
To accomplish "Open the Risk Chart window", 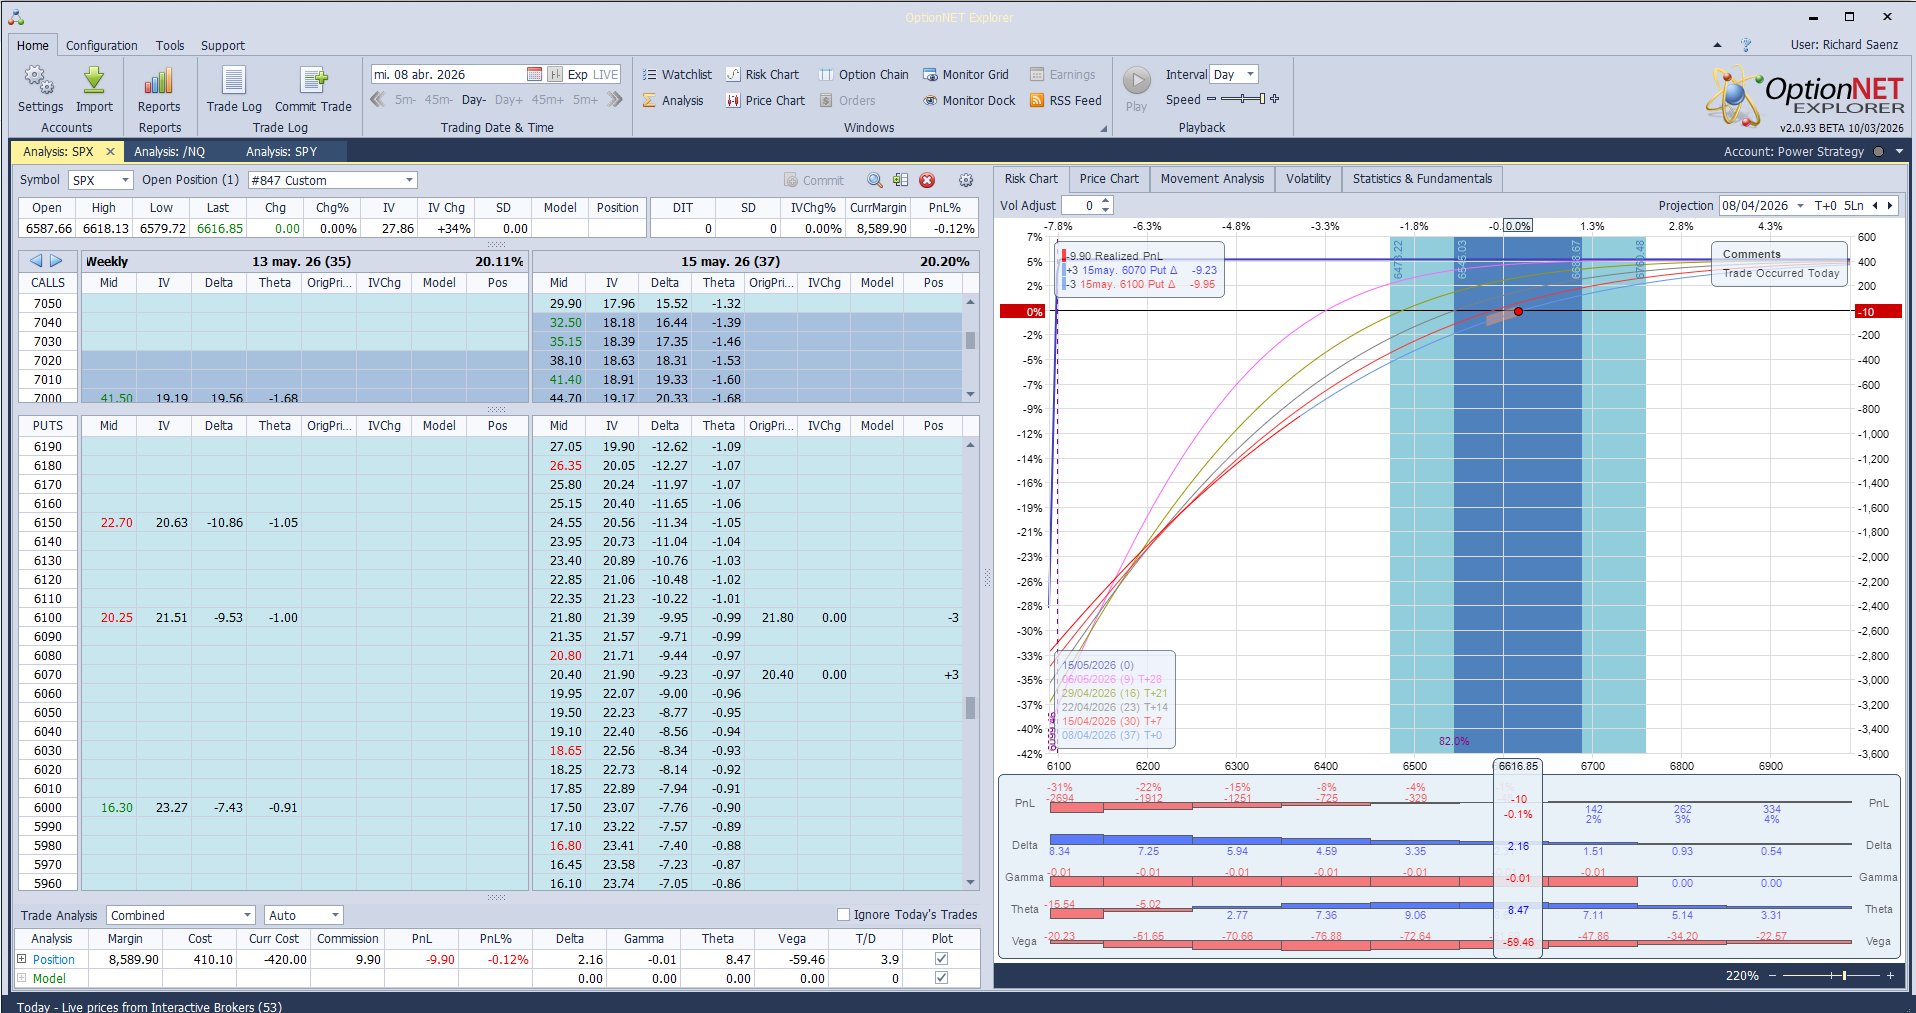I will pyautogui.click(x=762, y=75).
